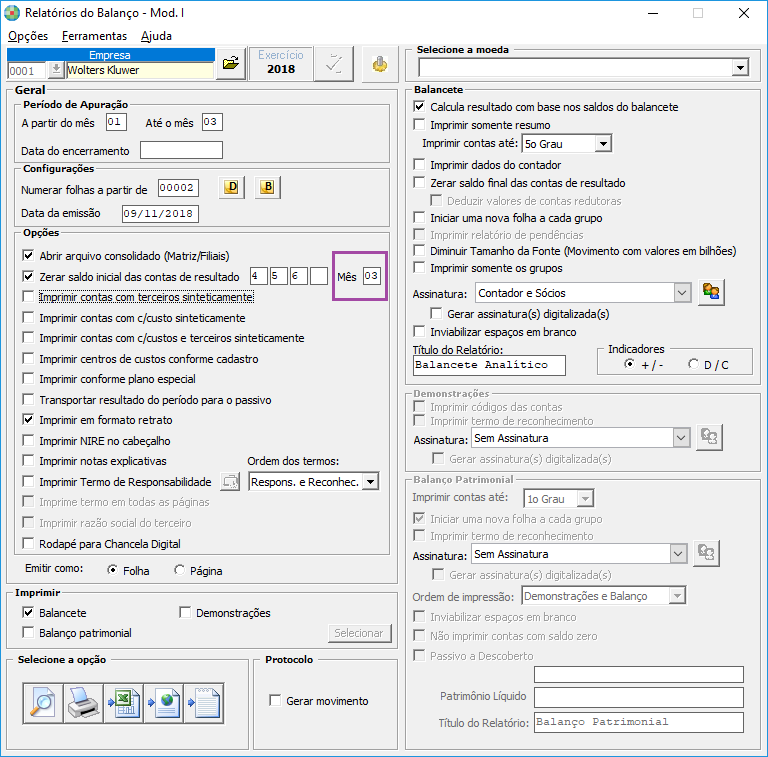Open Ordem dos termos dropdown
This screenshot has width=768, height=757.
point(371,482)
